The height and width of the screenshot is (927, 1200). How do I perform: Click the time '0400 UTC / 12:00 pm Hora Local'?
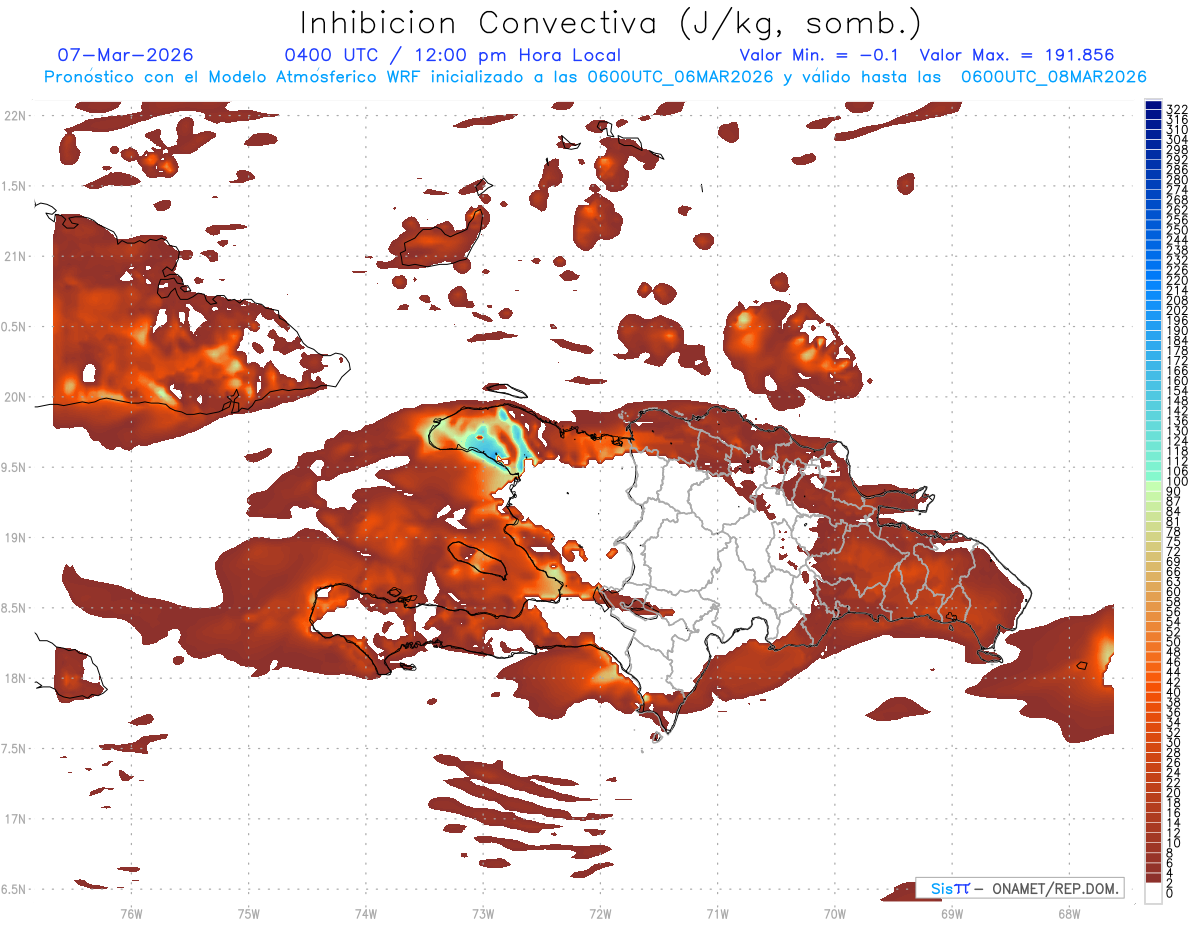point(453,55)
